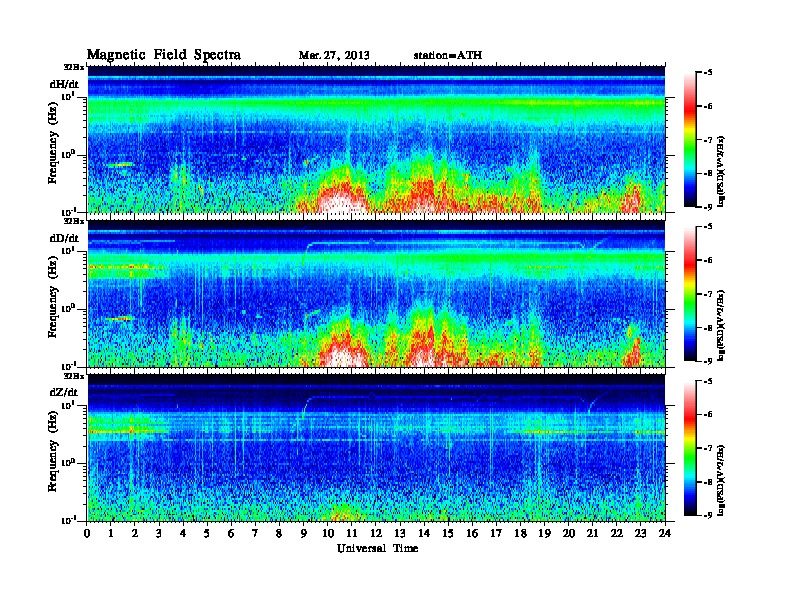
Task: Click the 32Hz label above the dH/dt panel
Action: click(74, 66)
